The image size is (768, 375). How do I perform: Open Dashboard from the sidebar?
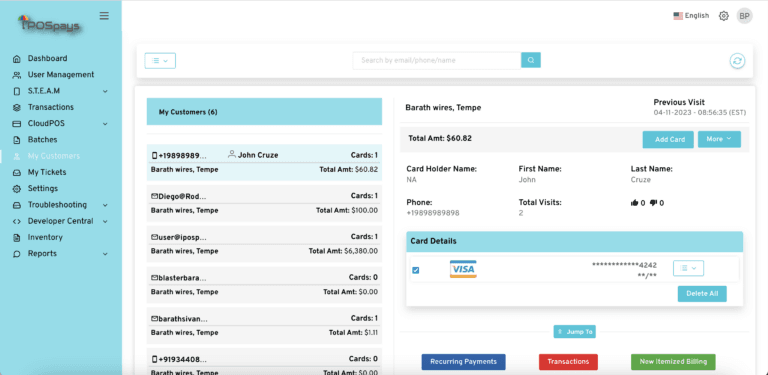pyautogui.click(x=47, y=58)
